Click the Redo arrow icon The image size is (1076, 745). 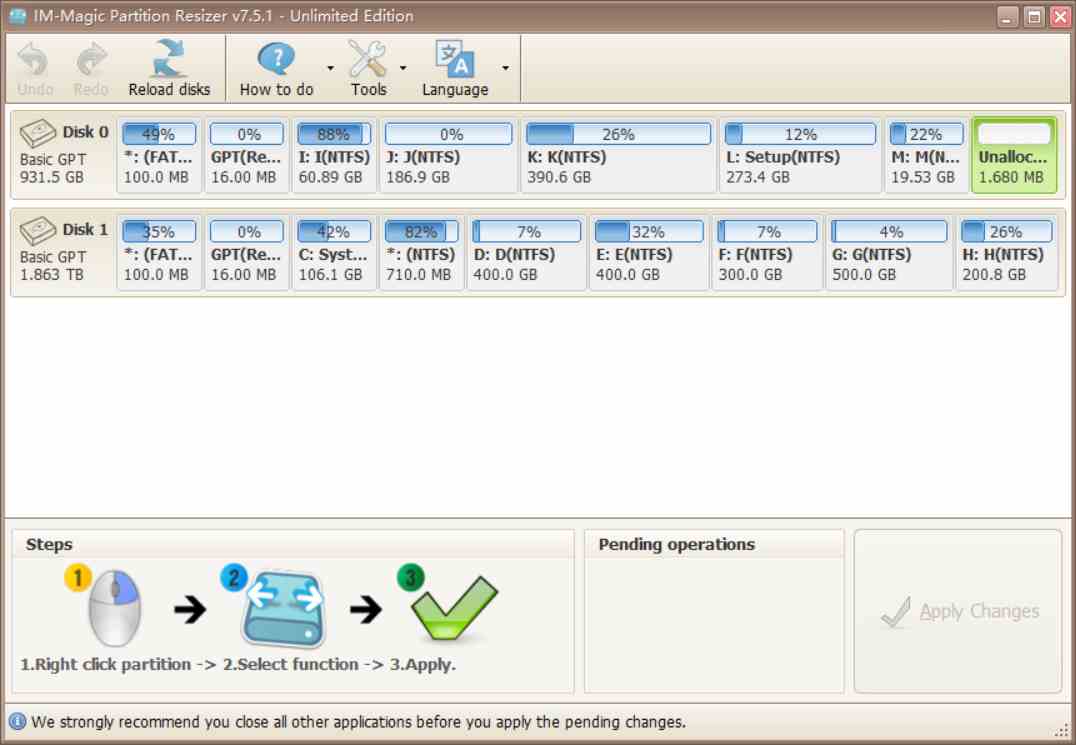coord(91,60)
